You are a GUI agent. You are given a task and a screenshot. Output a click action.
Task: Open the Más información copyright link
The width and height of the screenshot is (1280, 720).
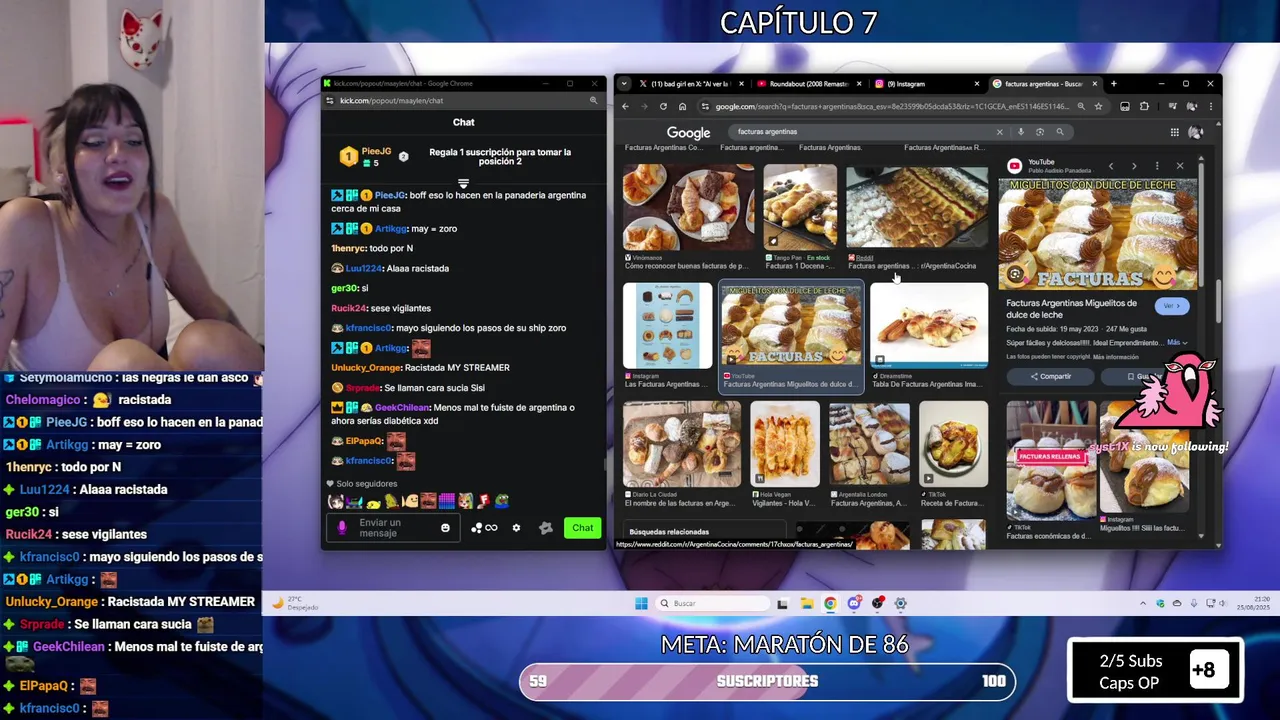pyautogui.click(x=1115, y=357)
